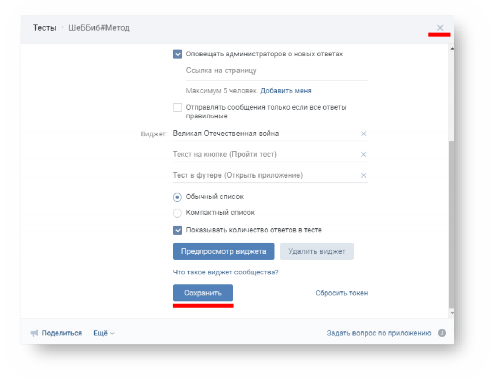
Task: Click 'Поделиться' in the footer
Action: coord(62,333)
